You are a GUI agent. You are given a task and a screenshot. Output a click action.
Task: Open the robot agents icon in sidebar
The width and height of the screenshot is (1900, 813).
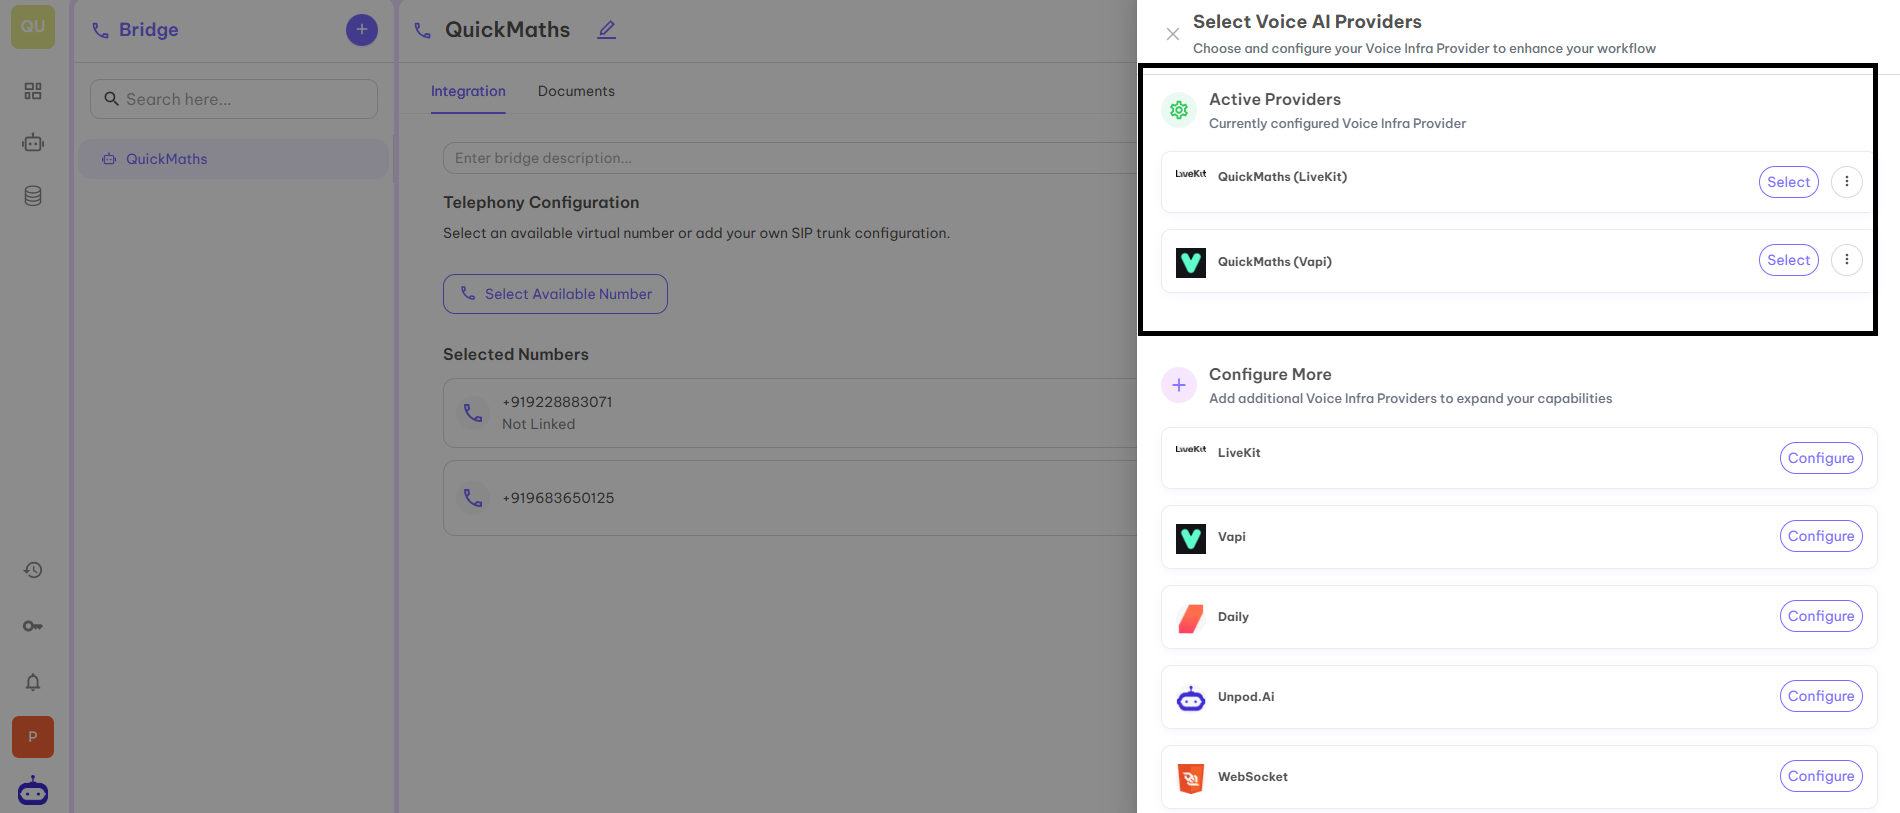pyautogui.click(x=33, y=143)
